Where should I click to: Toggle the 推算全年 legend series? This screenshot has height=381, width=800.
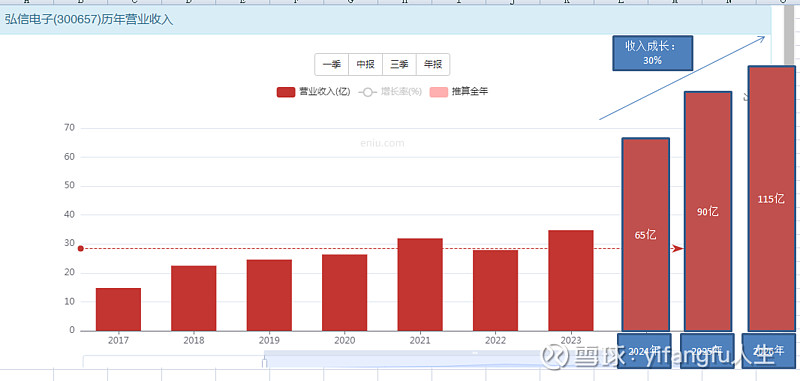[x=459, y=92]
